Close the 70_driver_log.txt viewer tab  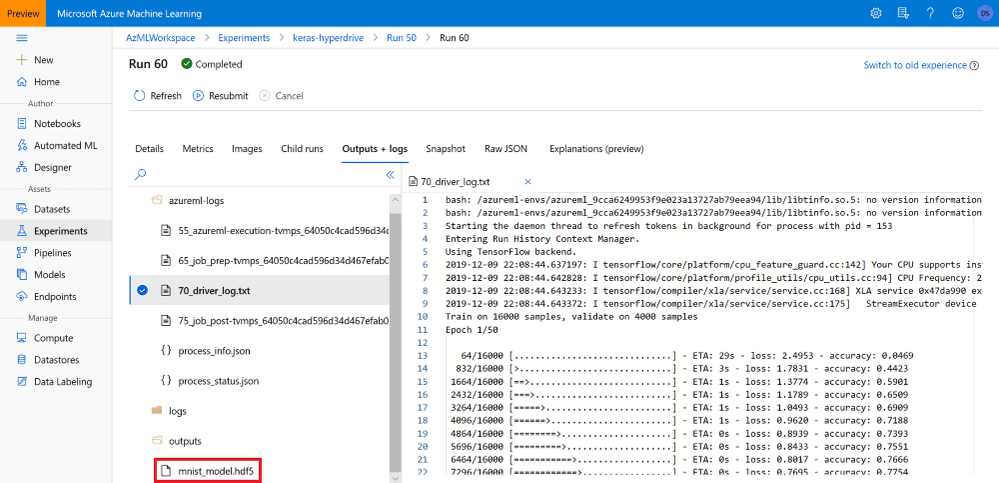click(528, 182)
